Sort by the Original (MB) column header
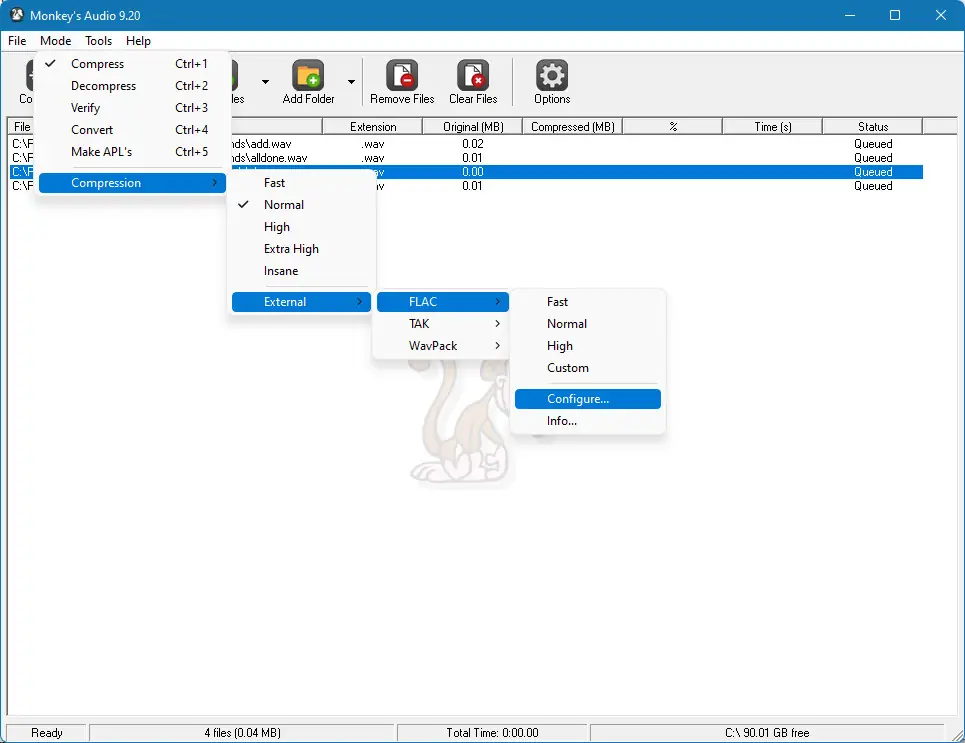Screen dimensions: 965x743 point(473,127)
